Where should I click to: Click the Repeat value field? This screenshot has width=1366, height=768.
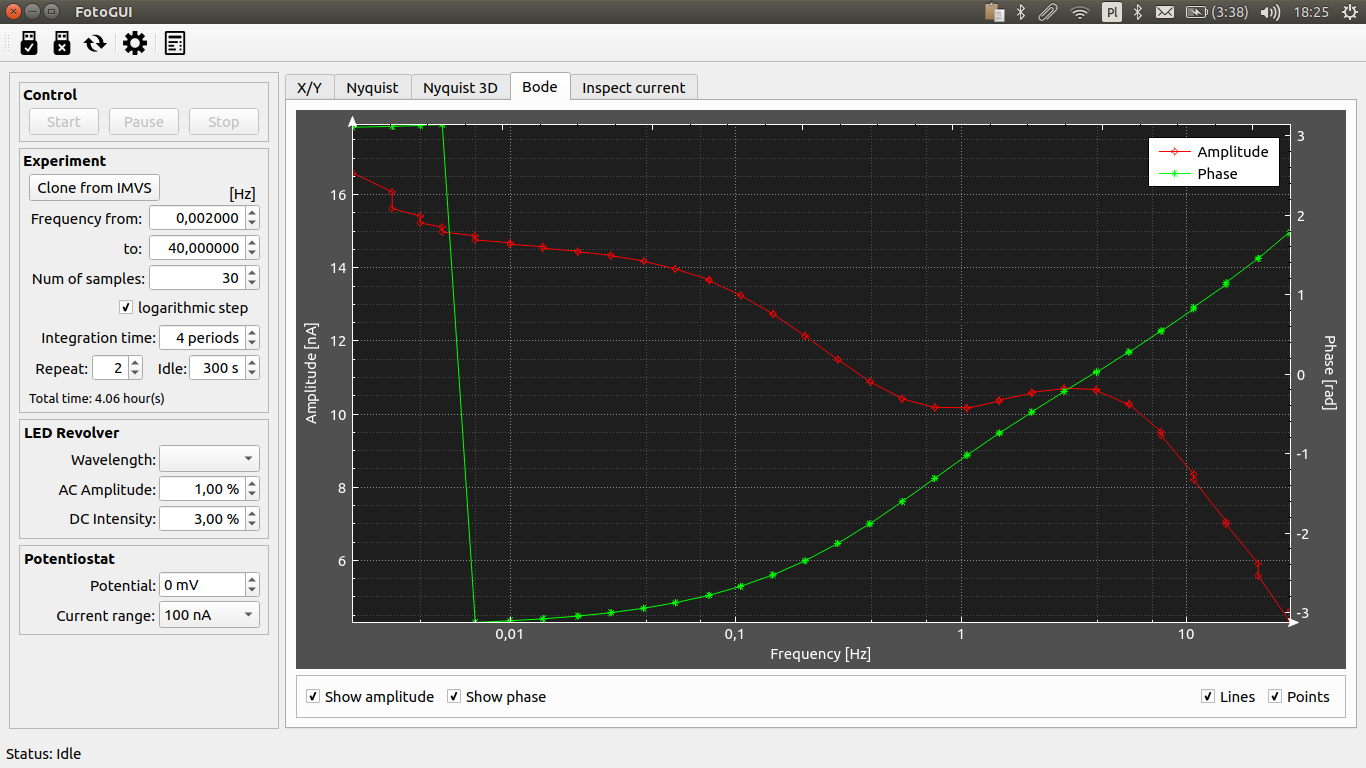point(111,368)
